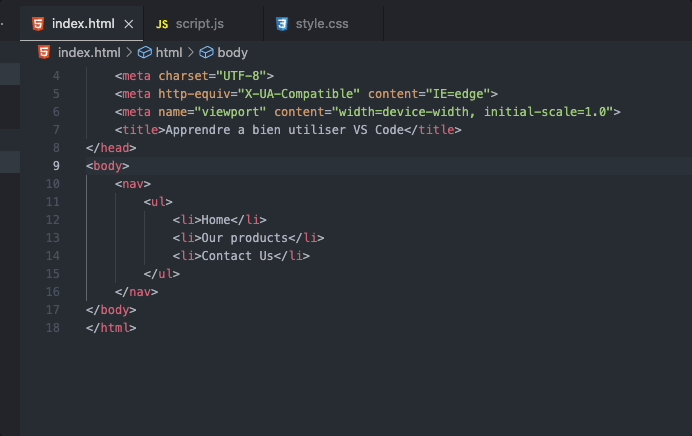
Task: Open index.html breadcrumb item
Action: click(89, 53)
